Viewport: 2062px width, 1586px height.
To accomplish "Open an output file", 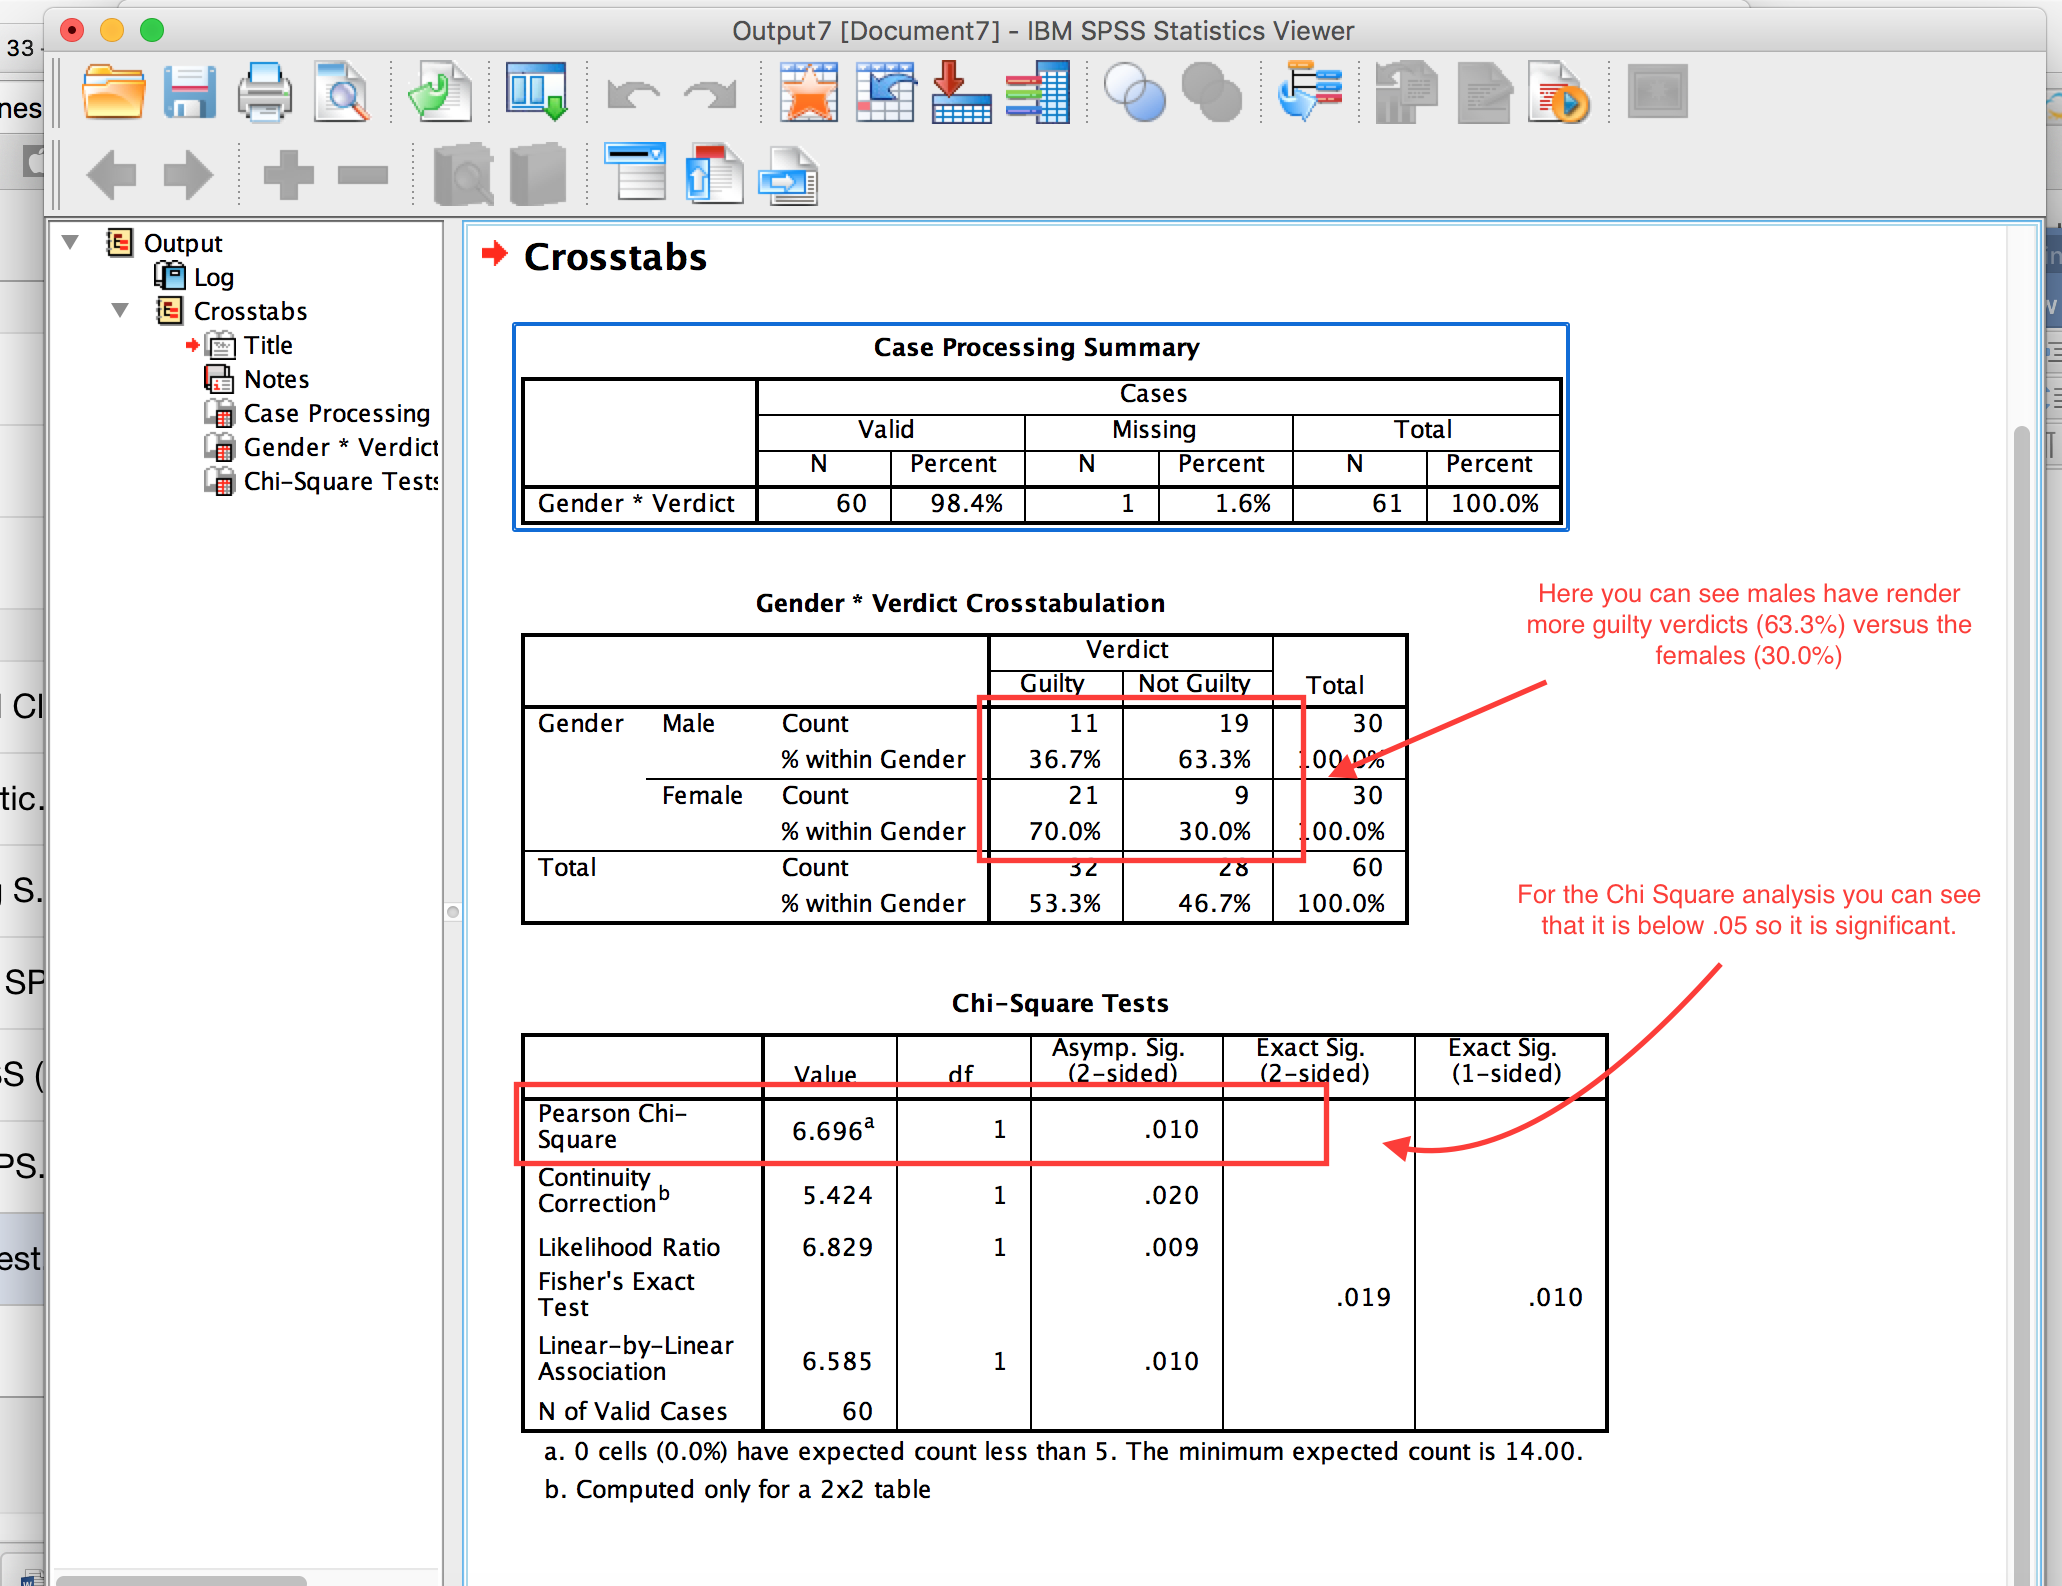I will point(113,92).
